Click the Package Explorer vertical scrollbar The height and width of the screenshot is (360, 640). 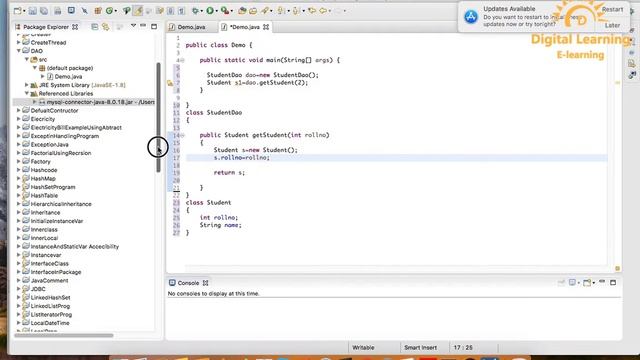[x=158, y=118]
